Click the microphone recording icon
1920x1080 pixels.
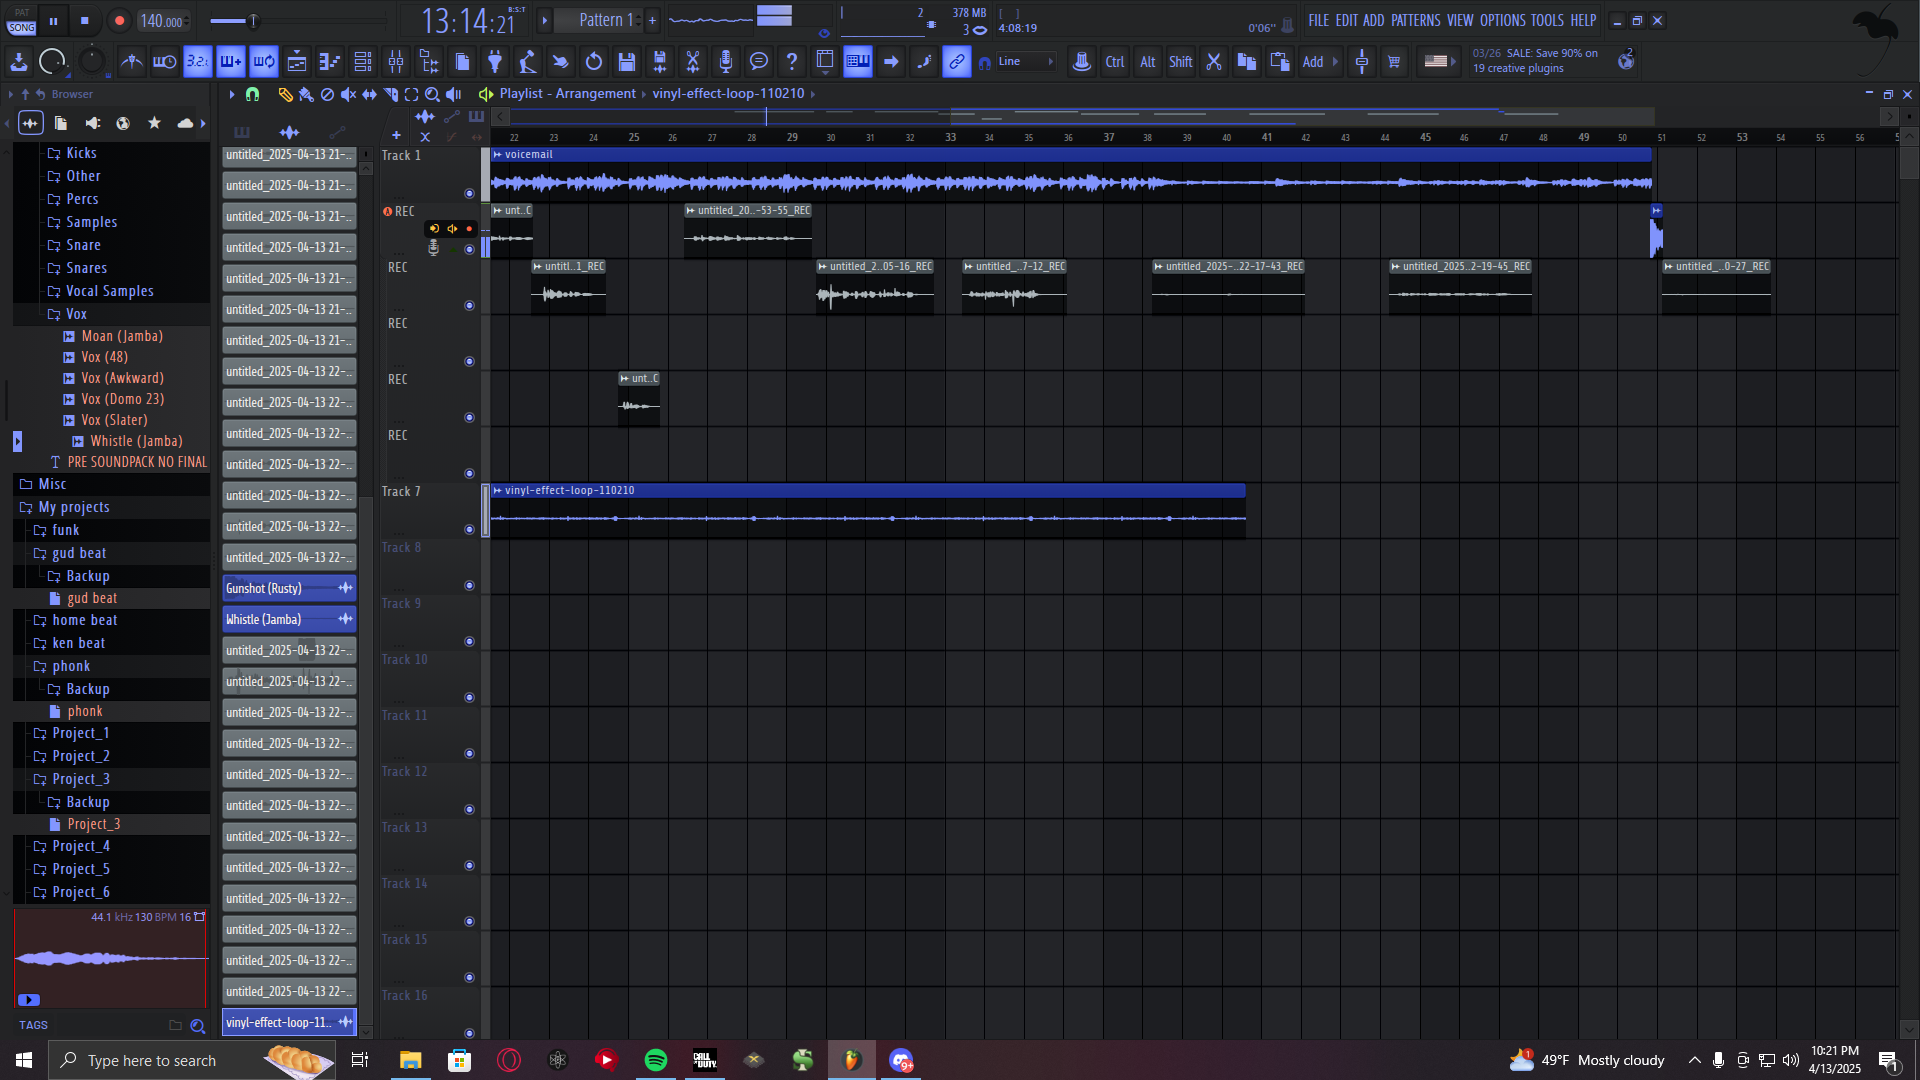pyautogui.click(x=726, y=62)
